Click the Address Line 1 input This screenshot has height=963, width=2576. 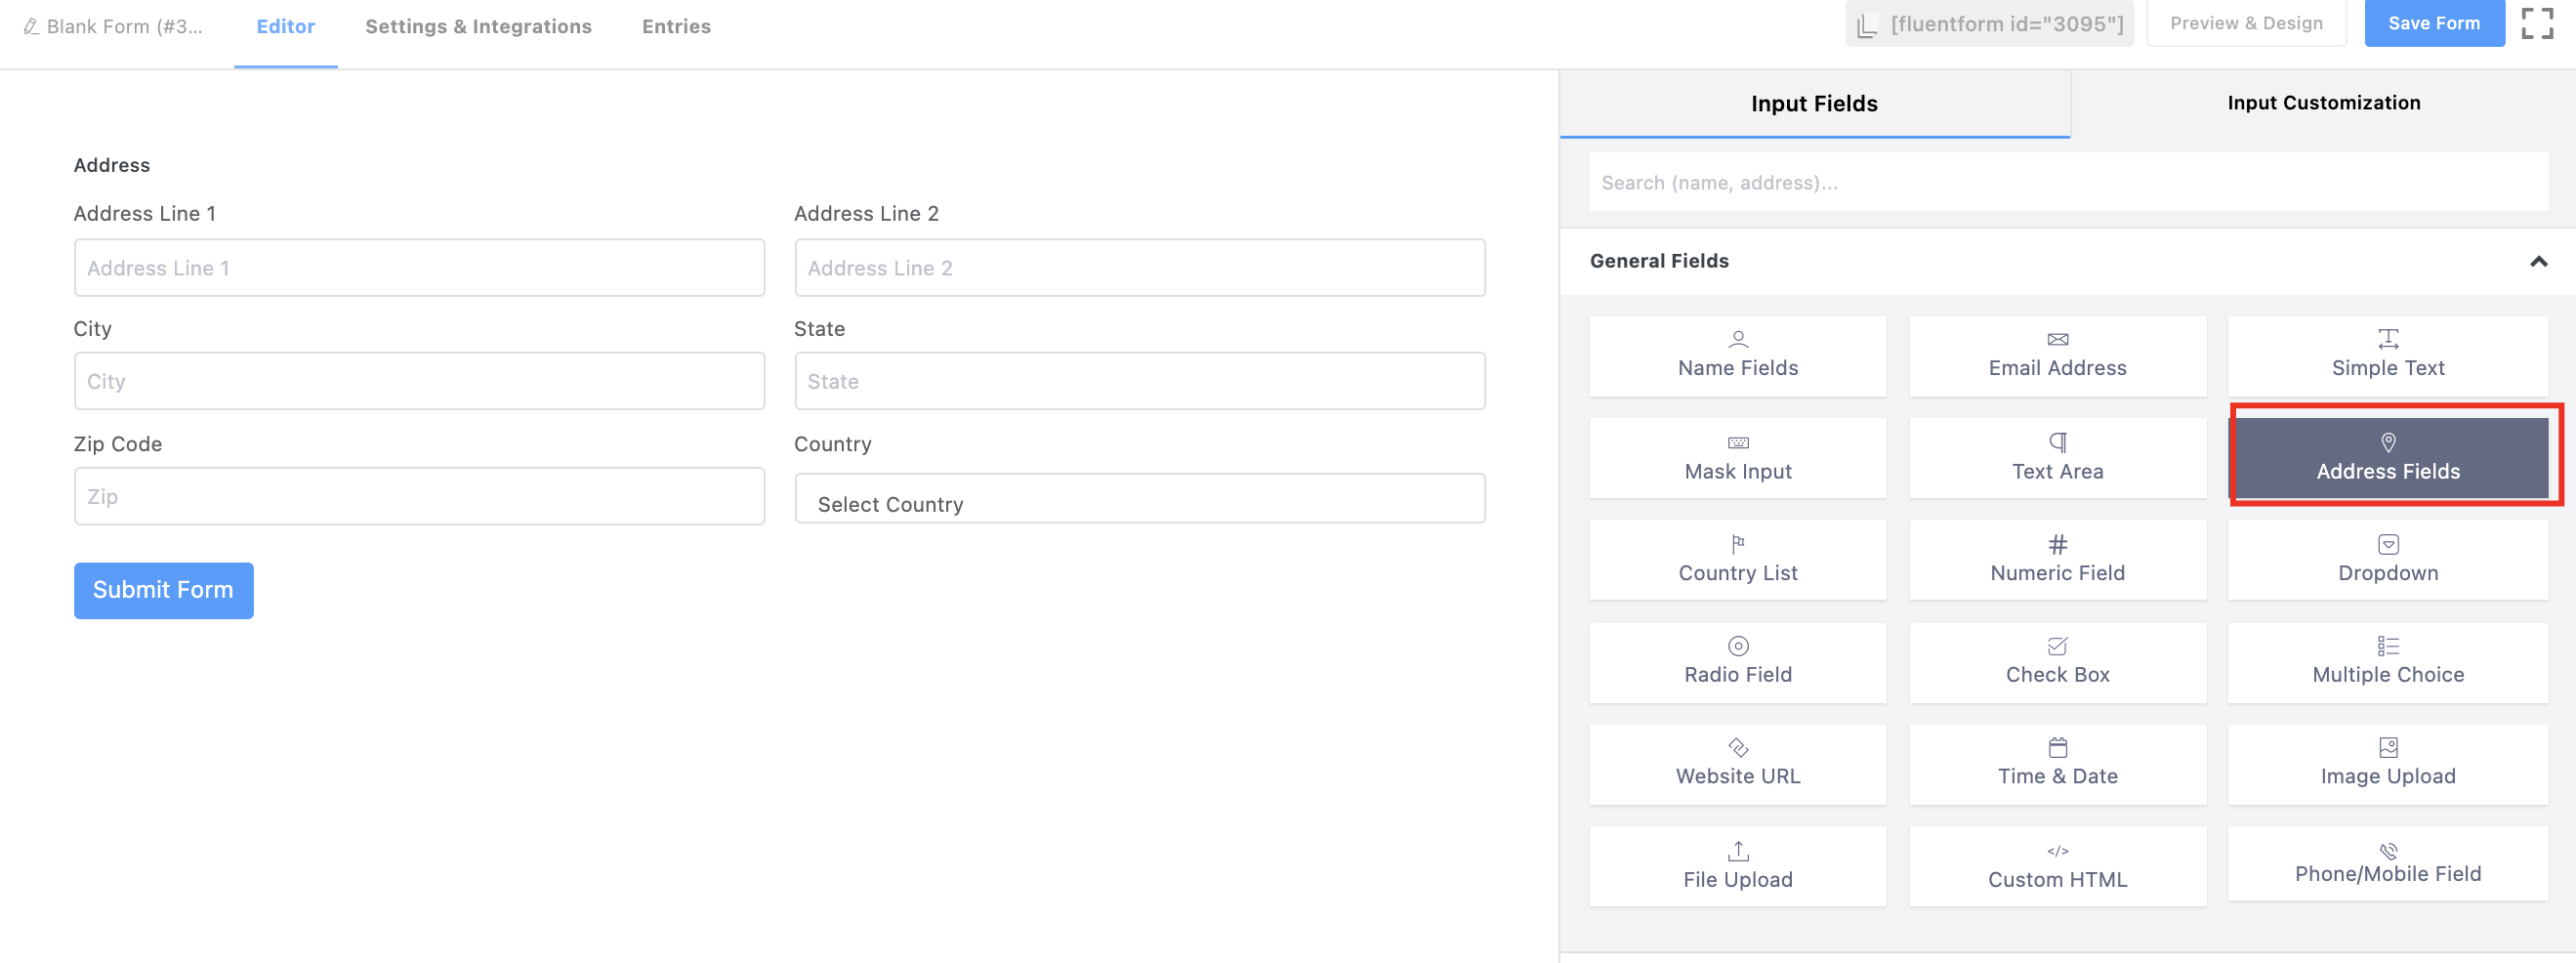tap(419, 267)
